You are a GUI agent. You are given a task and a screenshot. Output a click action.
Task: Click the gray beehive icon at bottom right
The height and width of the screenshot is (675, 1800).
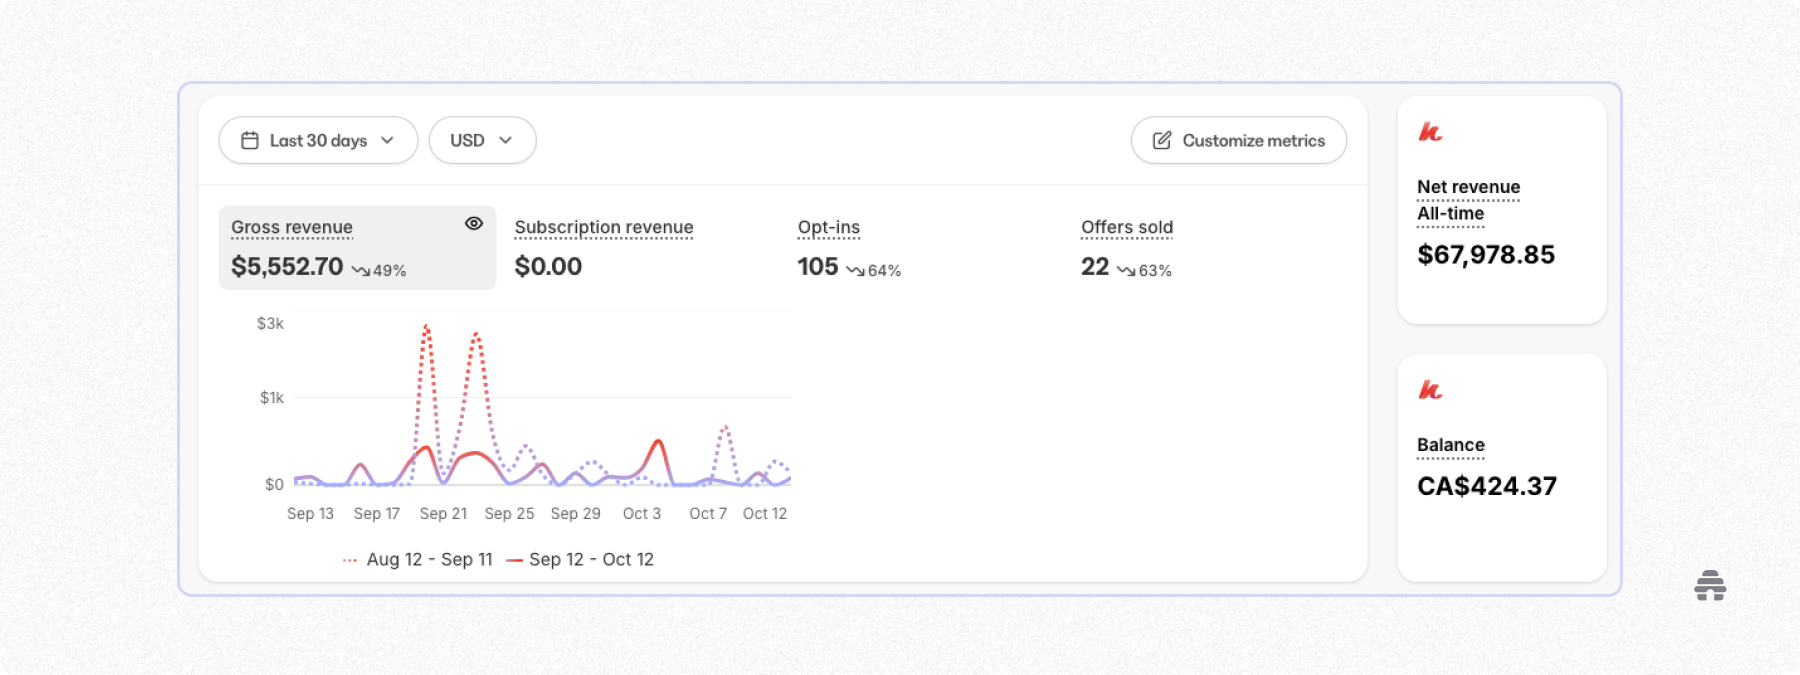coord(1710,586)
